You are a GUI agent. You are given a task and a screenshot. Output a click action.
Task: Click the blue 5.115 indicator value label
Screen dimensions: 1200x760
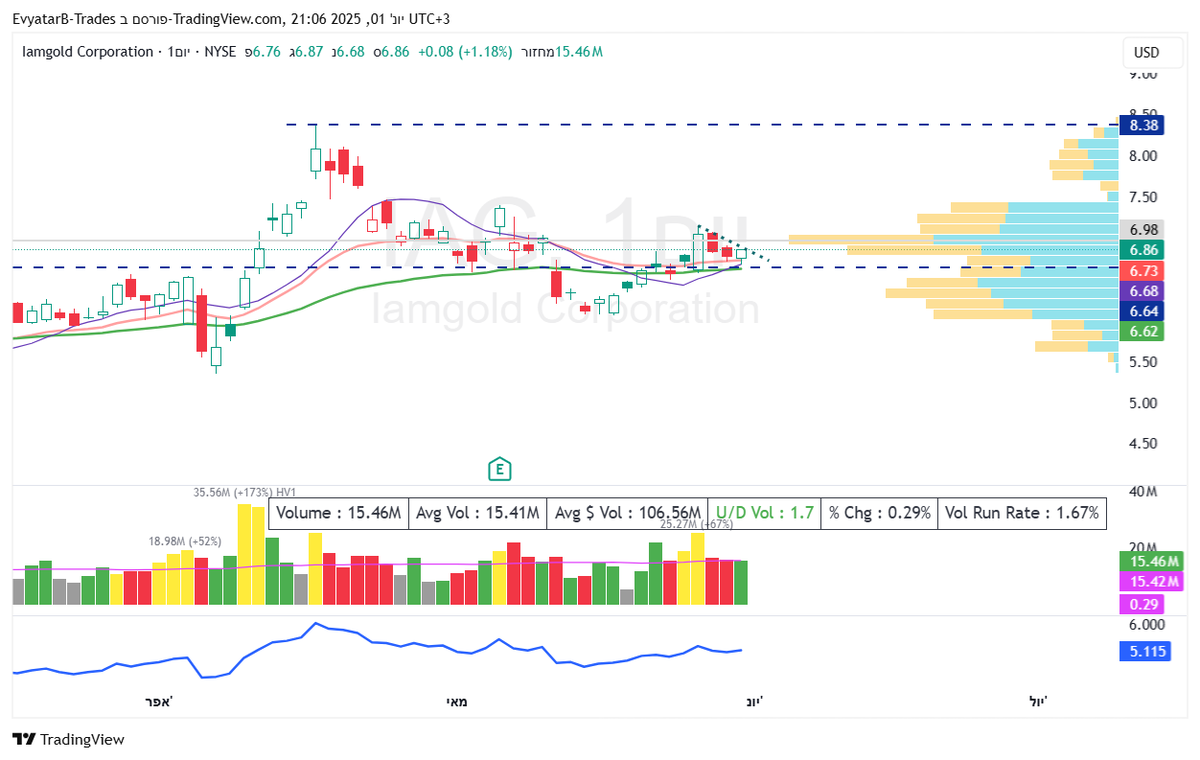point(1147,651)
